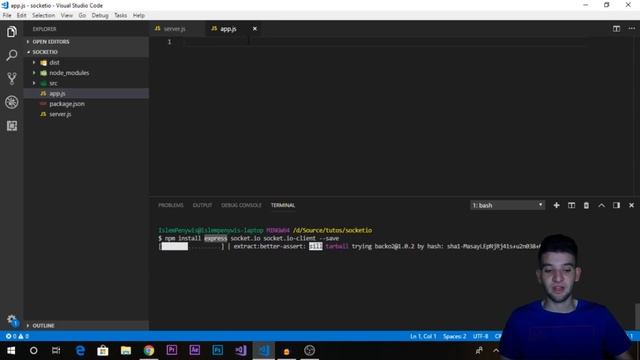Move the panel to the right side

616,205
